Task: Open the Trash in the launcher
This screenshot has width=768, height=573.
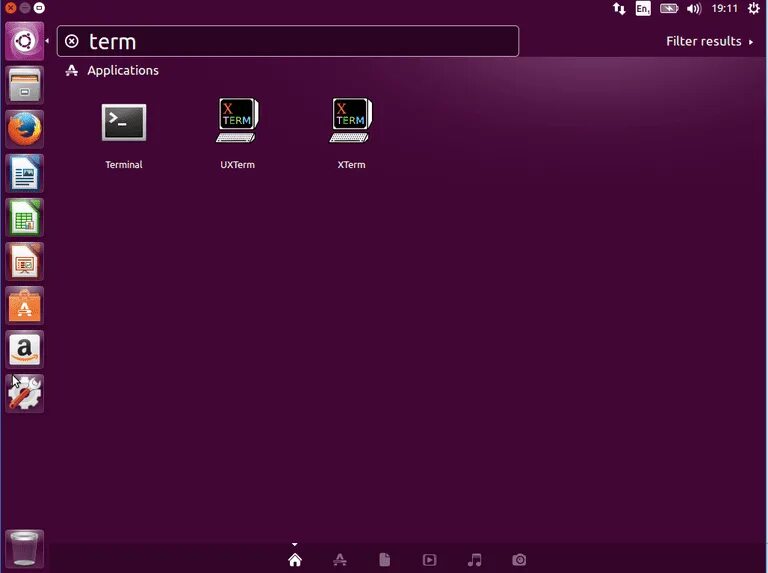Action: pyautogui.click(x=24, y=549)
